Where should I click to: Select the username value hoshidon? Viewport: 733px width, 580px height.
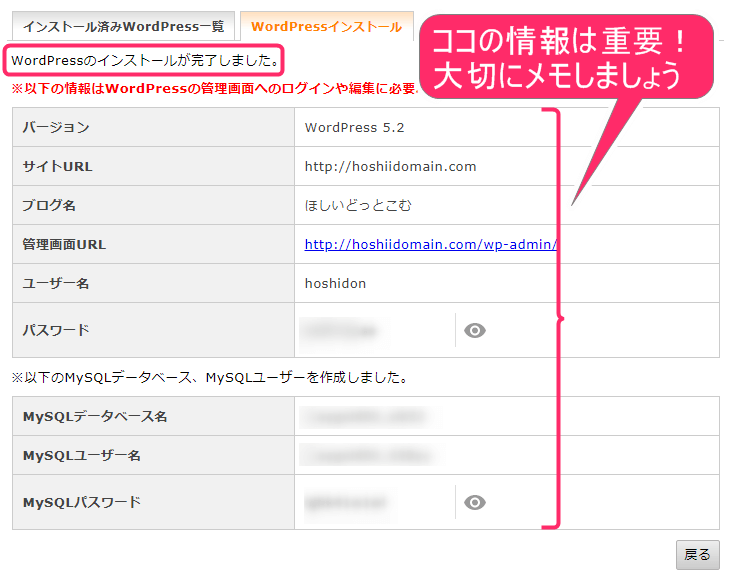[335, 283]
